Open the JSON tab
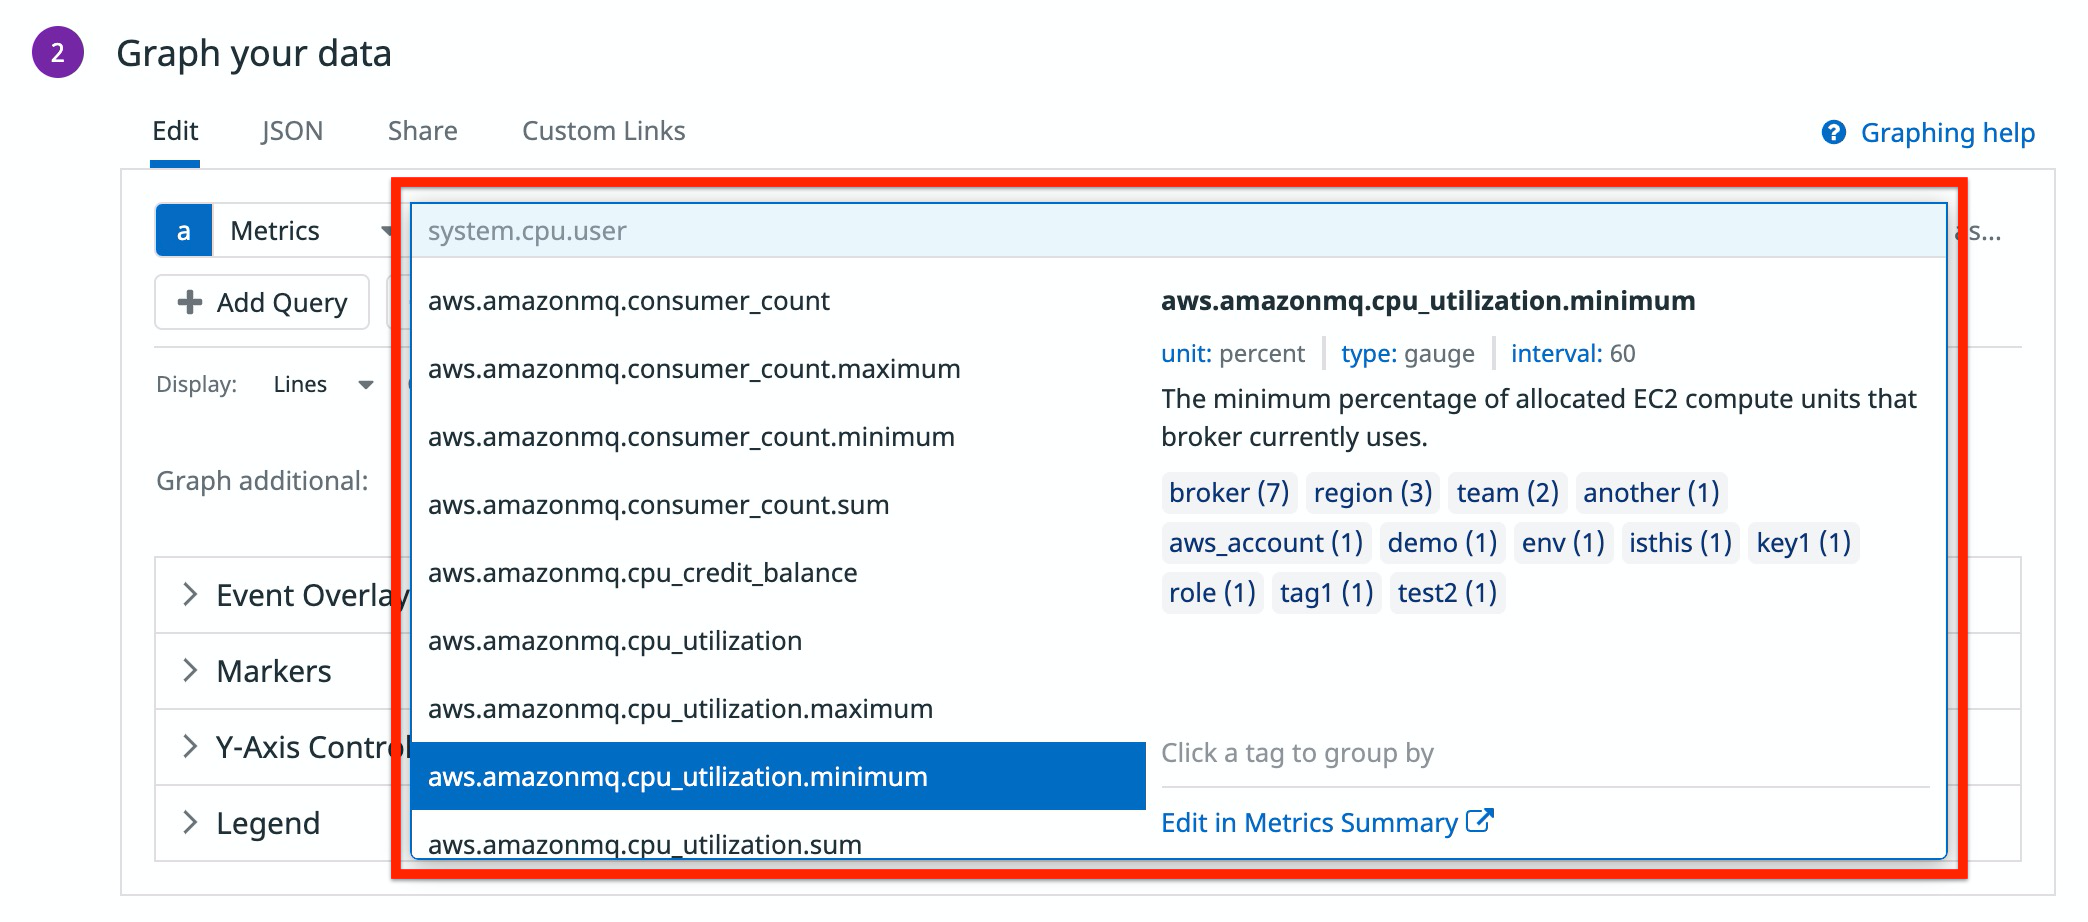The image size is (2088, 922). [292, 131]
